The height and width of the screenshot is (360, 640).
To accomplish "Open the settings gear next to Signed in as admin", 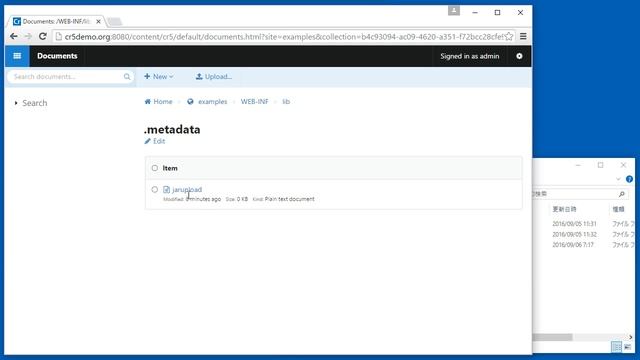I will point(519,56).
